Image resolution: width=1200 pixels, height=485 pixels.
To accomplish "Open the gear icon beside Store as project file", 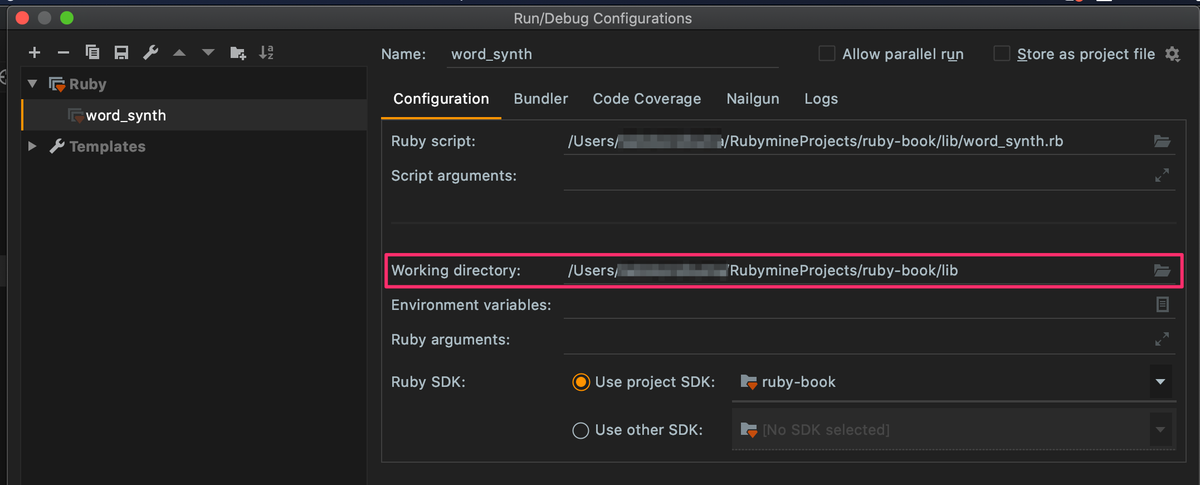I will [x=1173, y=54].
